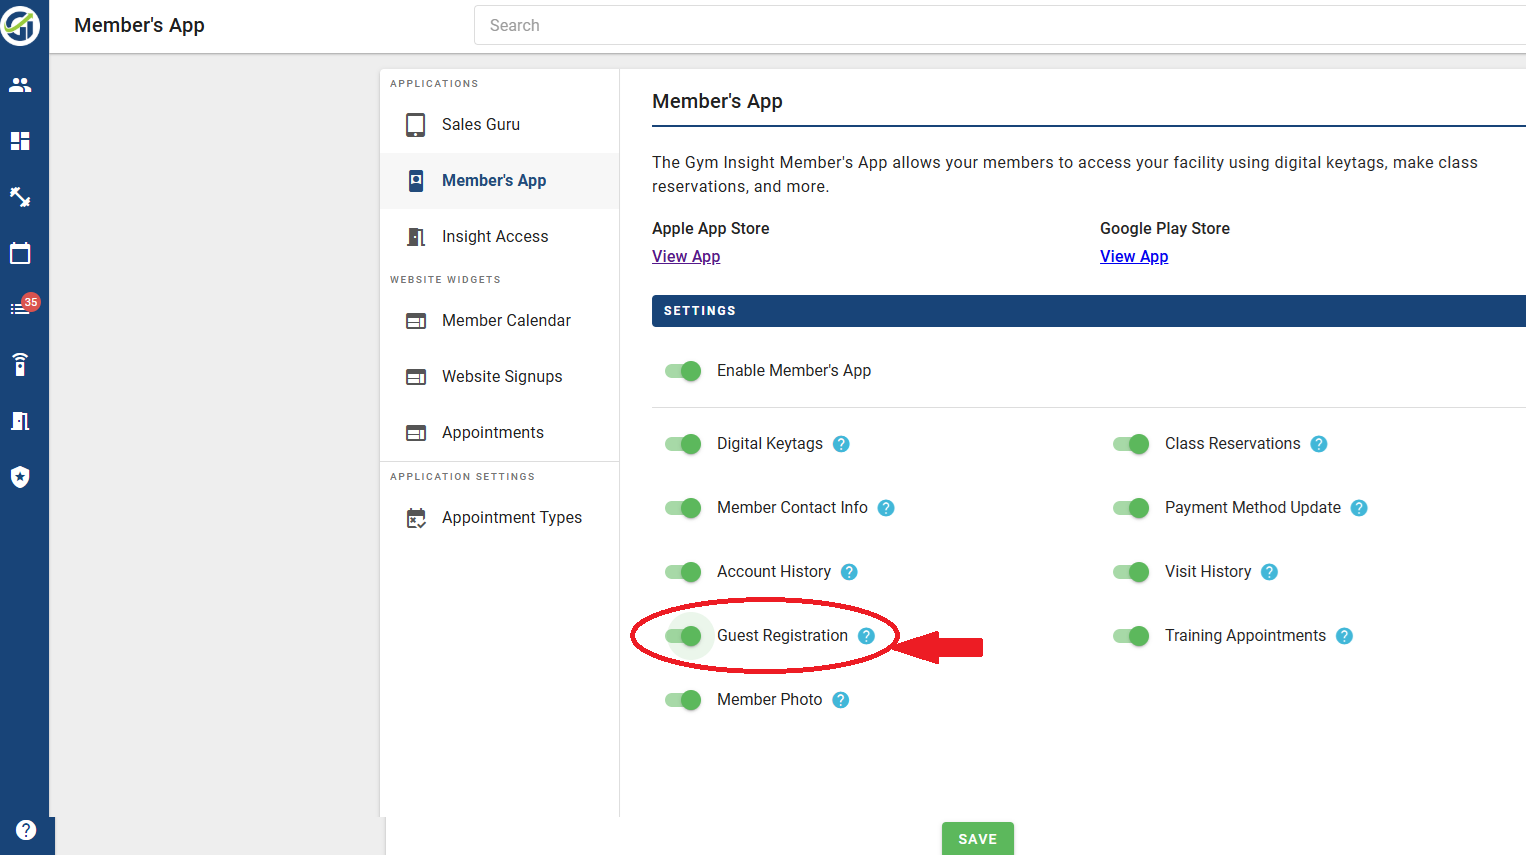Toggle Member Photo switch
The width and height of the screenshot is (1526, 855).
[x=683, y=700]
